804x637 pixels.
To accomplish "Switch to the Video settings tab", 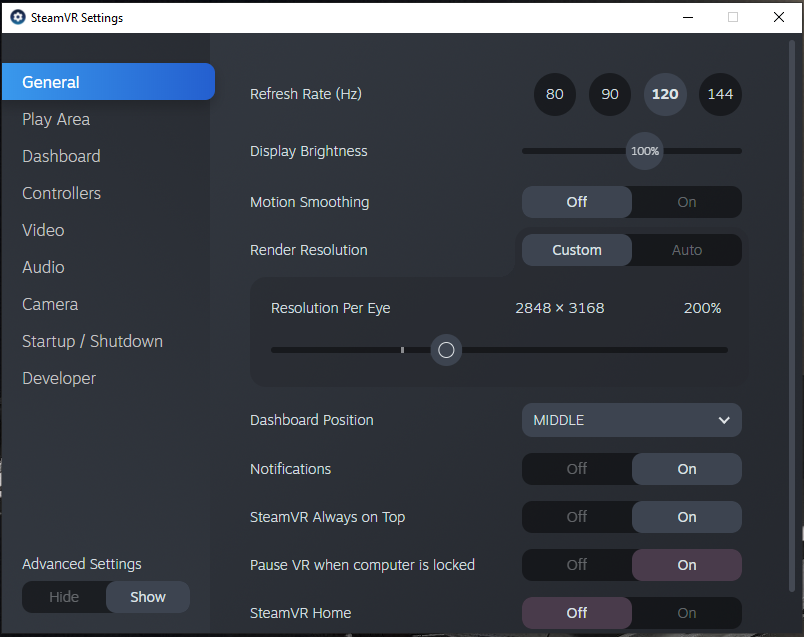I will coord(43,230).
